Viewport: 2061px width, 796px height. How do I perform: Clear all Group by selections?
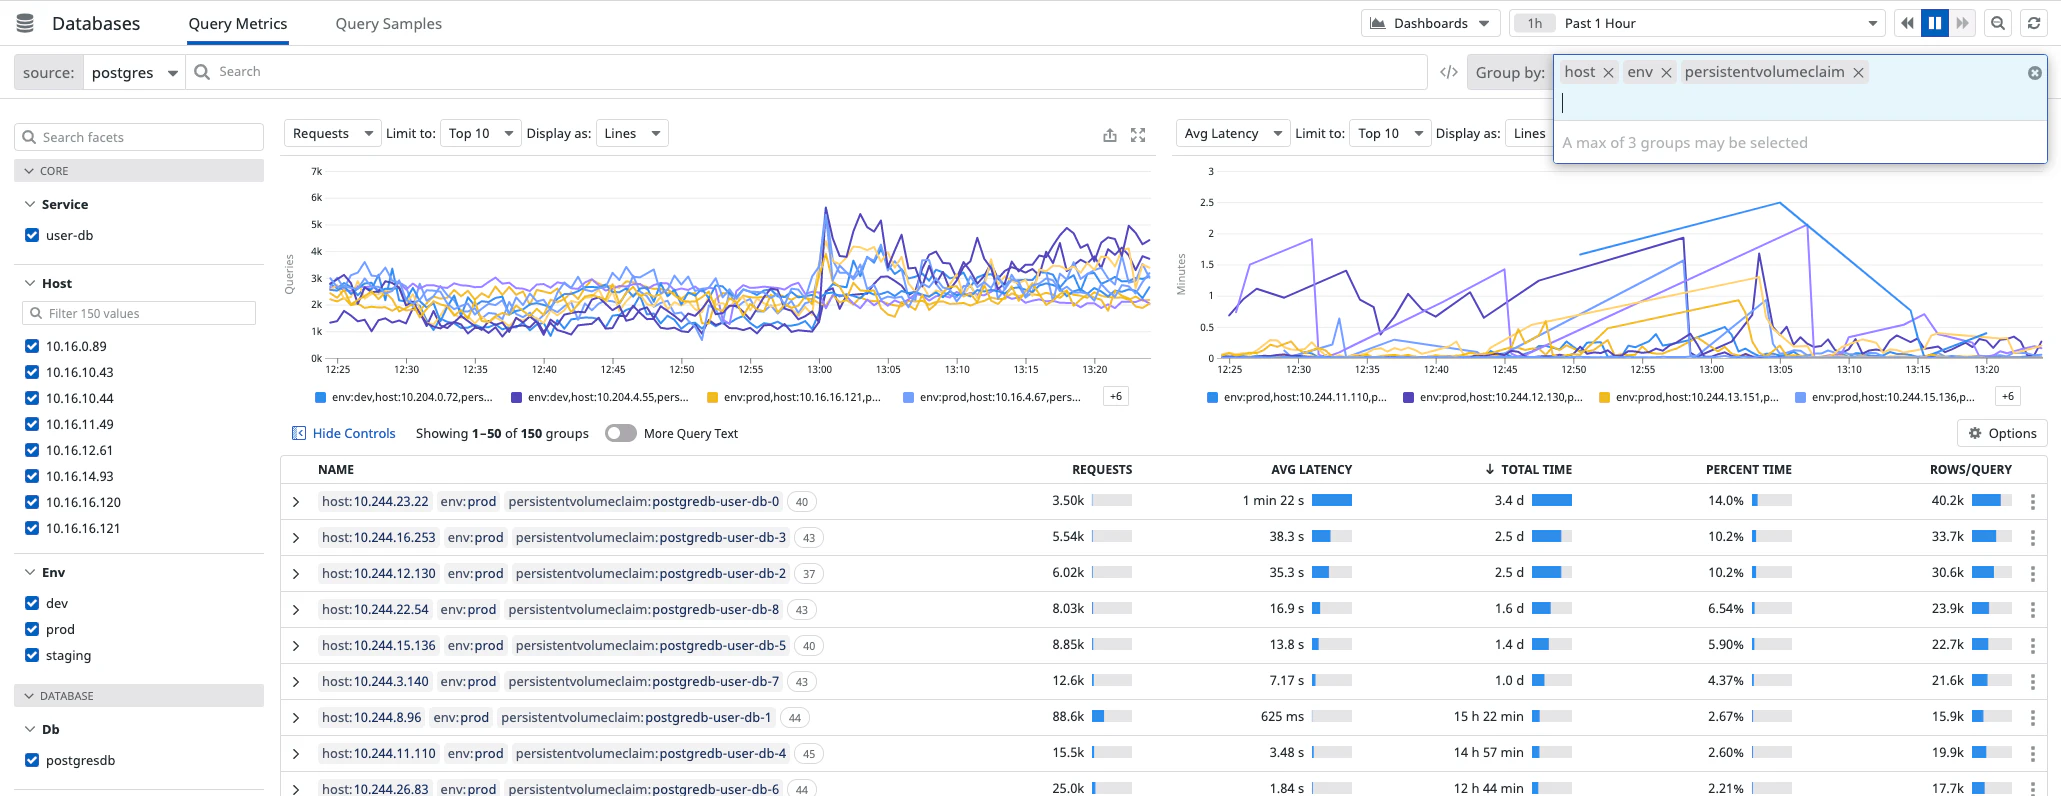(2034, 73)
